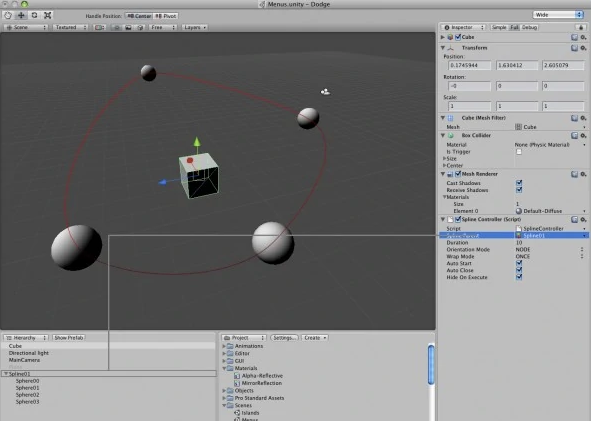Uncheck the Auto Start option
This screenshot has height=421, width=591.
(x=519, y=263)
